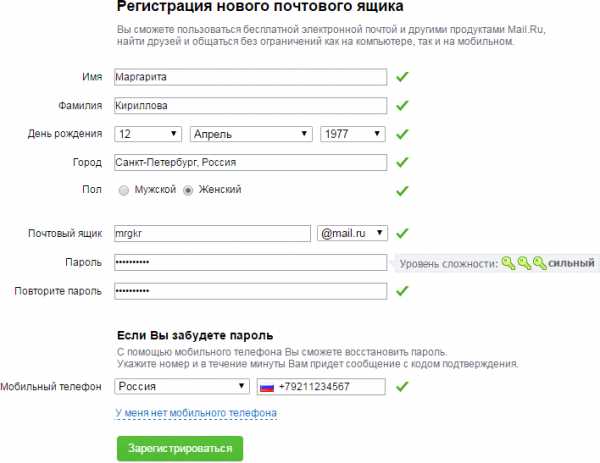Click the Почтовый ящик field containing mrgkr
This screenshot has width=600, height=463.
(212, 233)
